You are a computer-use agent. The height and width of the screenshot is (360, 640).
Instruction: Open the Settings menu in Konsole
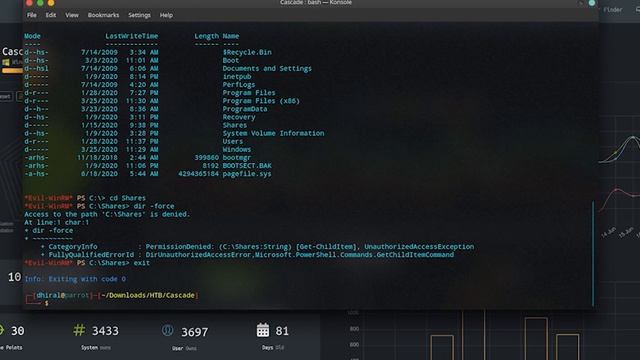coord(139,15)
